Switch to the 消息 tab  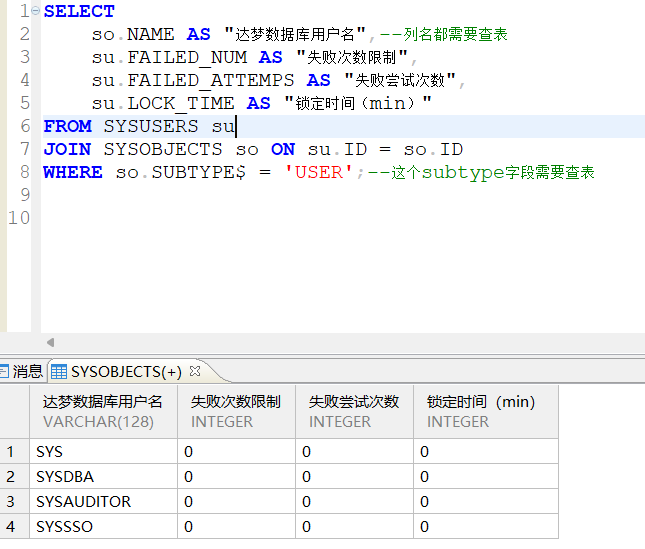(26, 372)
